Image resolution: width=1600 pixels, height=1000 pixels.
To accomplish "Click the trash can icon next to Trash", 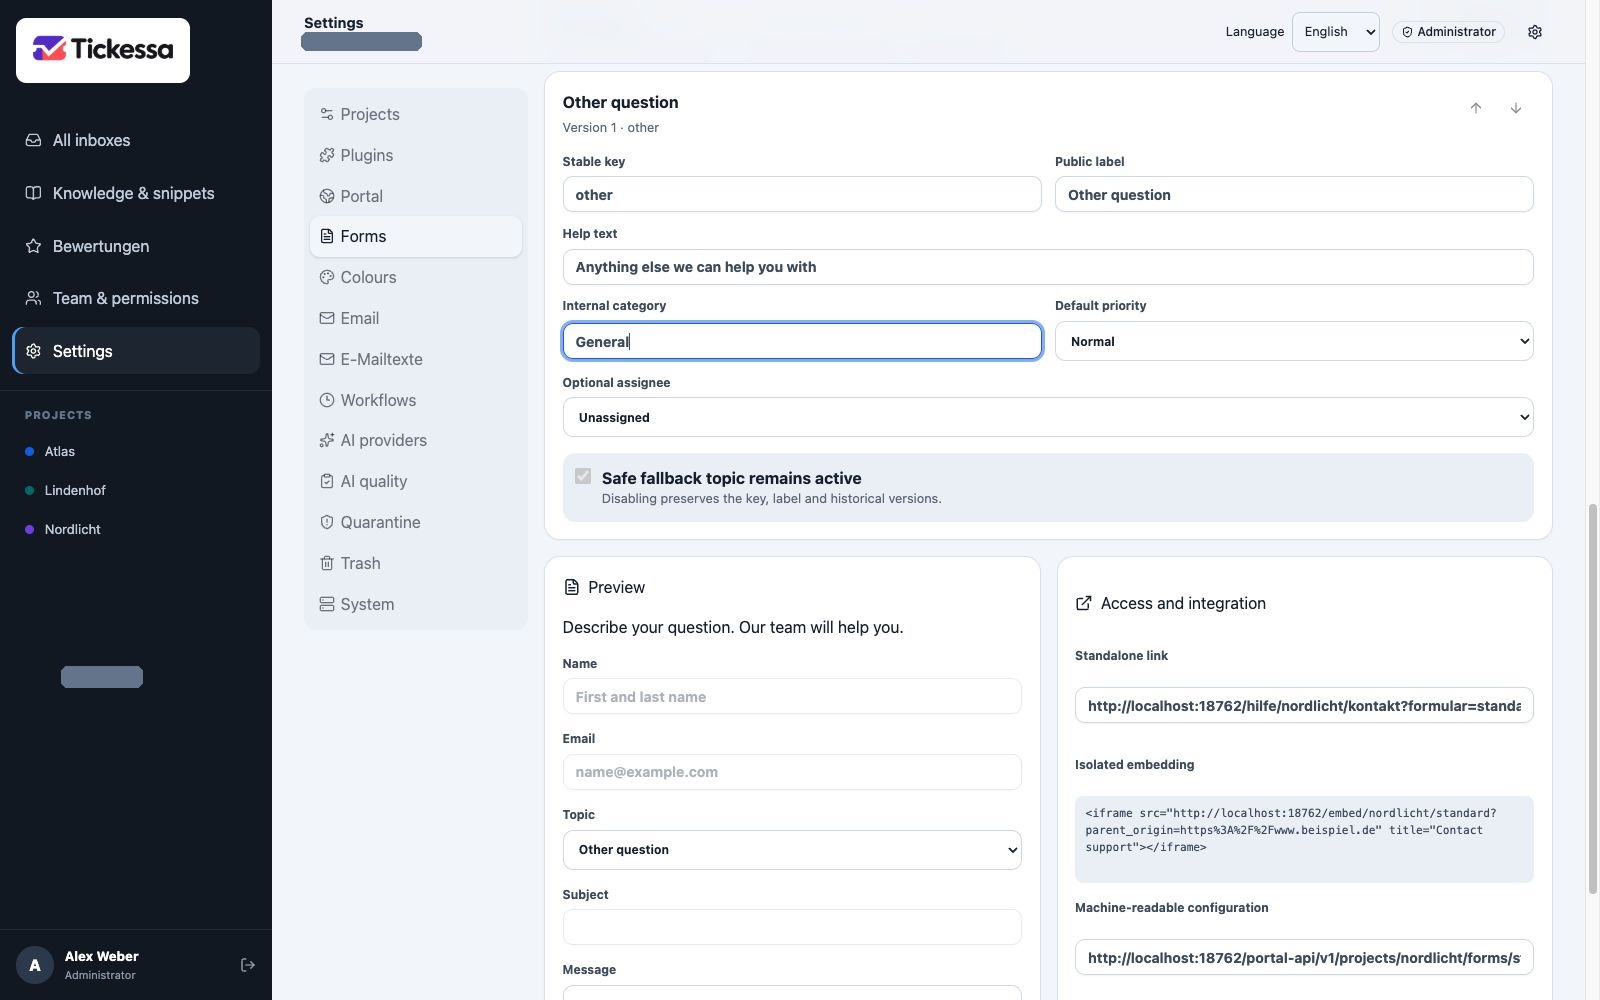I will pyautogui.click(x=327, y=563).
